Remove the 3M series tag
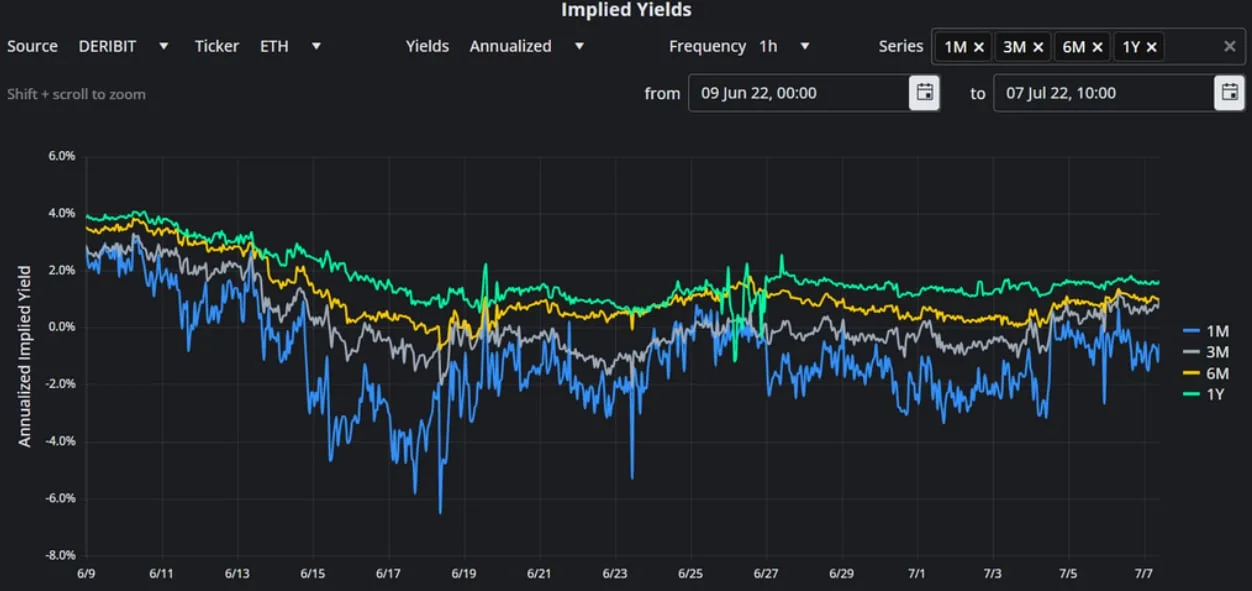 pyautogui.click(x=1038, y=47)
